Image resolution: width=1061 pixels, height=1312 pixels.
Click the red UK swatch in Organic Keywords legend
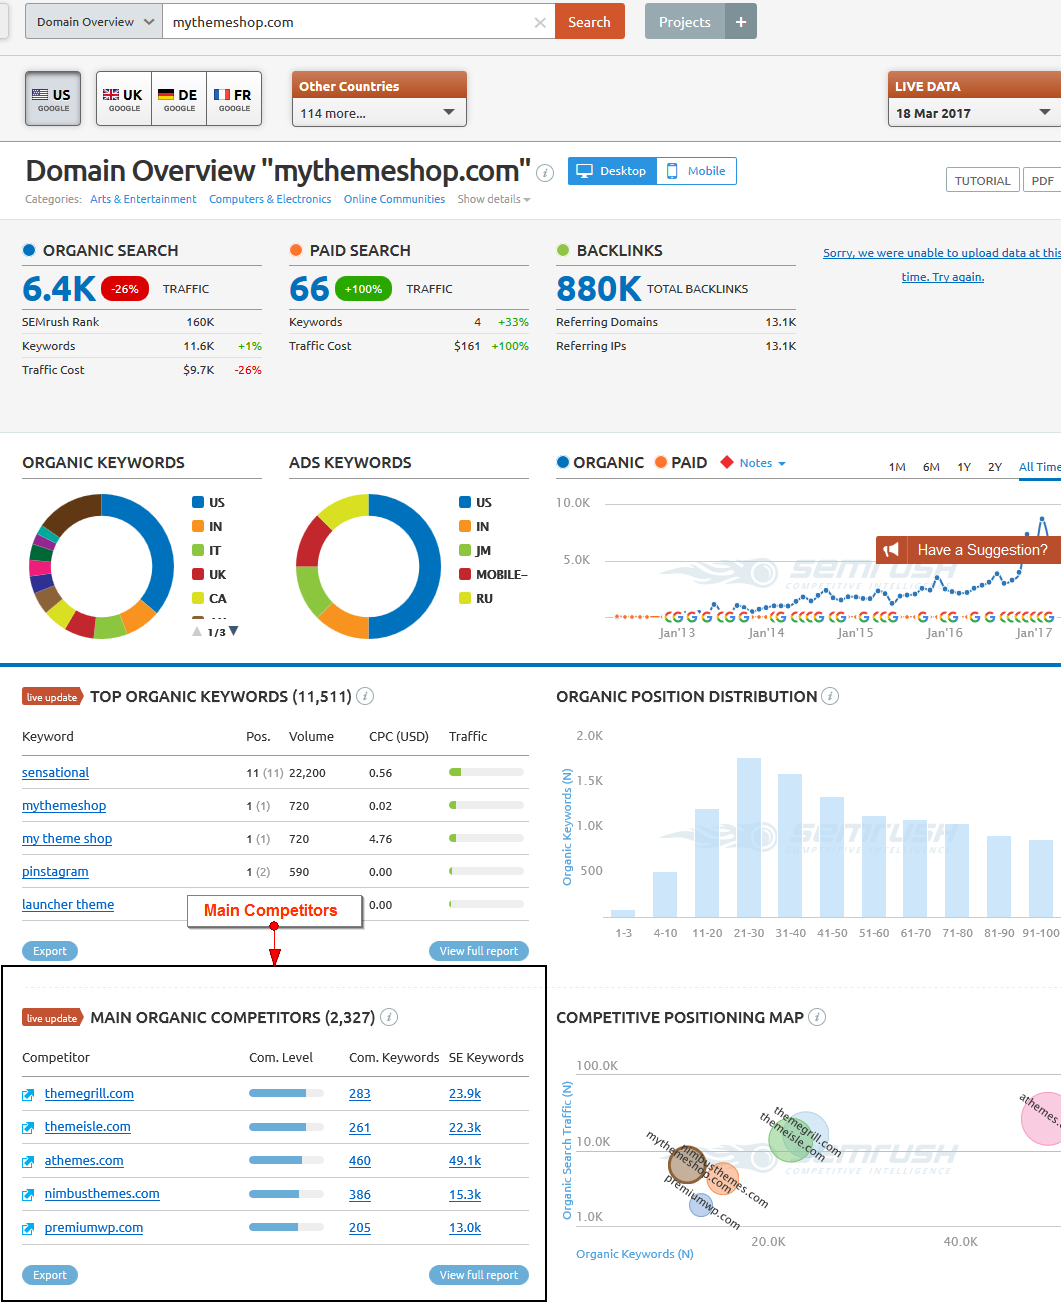(198, 574)
